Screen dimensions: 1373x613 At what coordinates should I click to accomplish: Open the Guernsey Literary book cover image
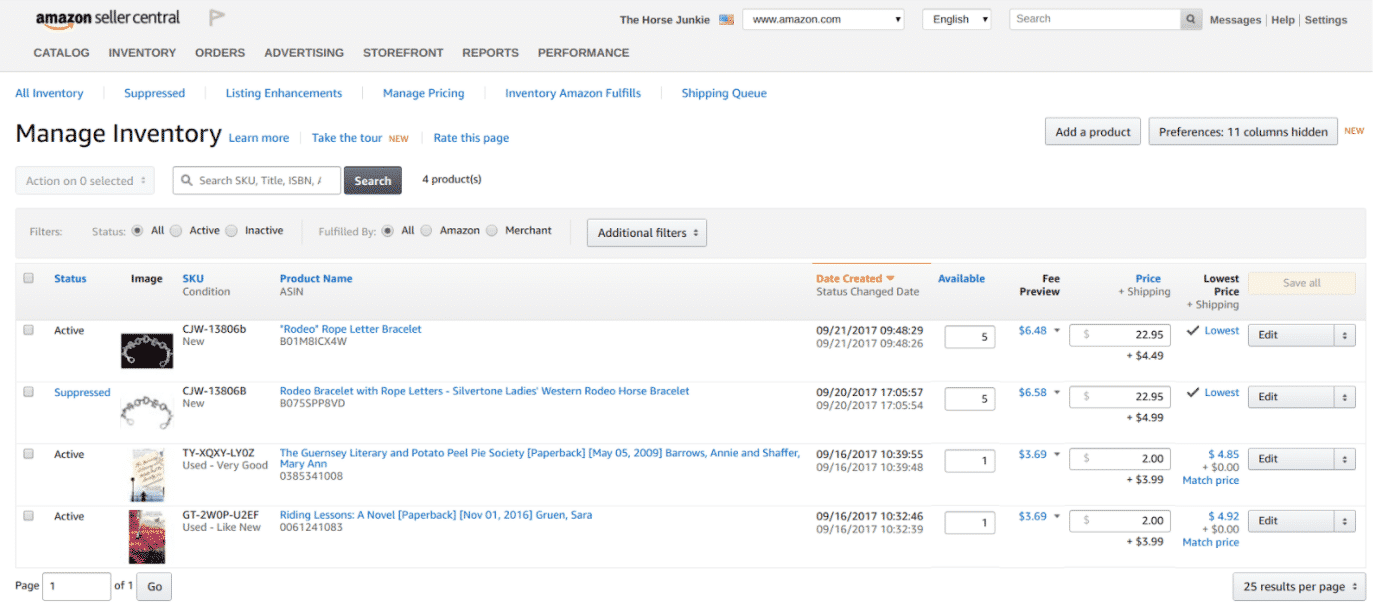147,475
